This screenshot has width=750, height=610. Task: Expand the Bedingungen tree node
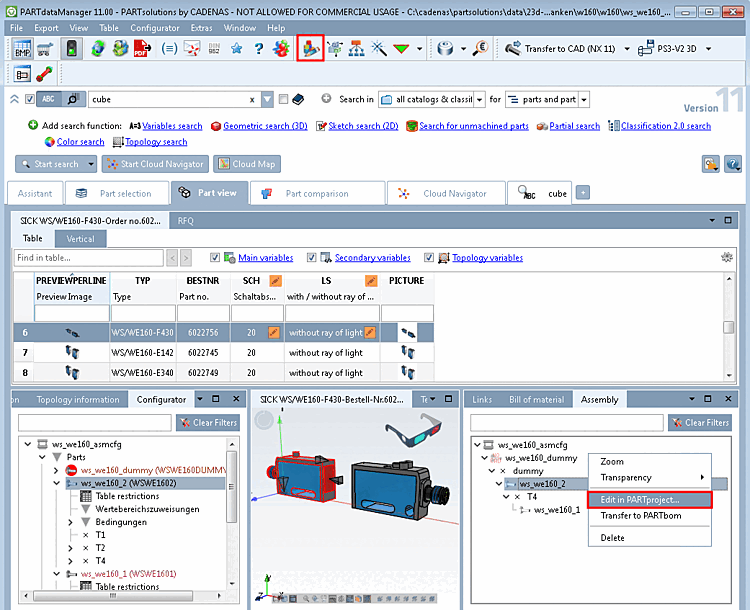coord(70,522)
